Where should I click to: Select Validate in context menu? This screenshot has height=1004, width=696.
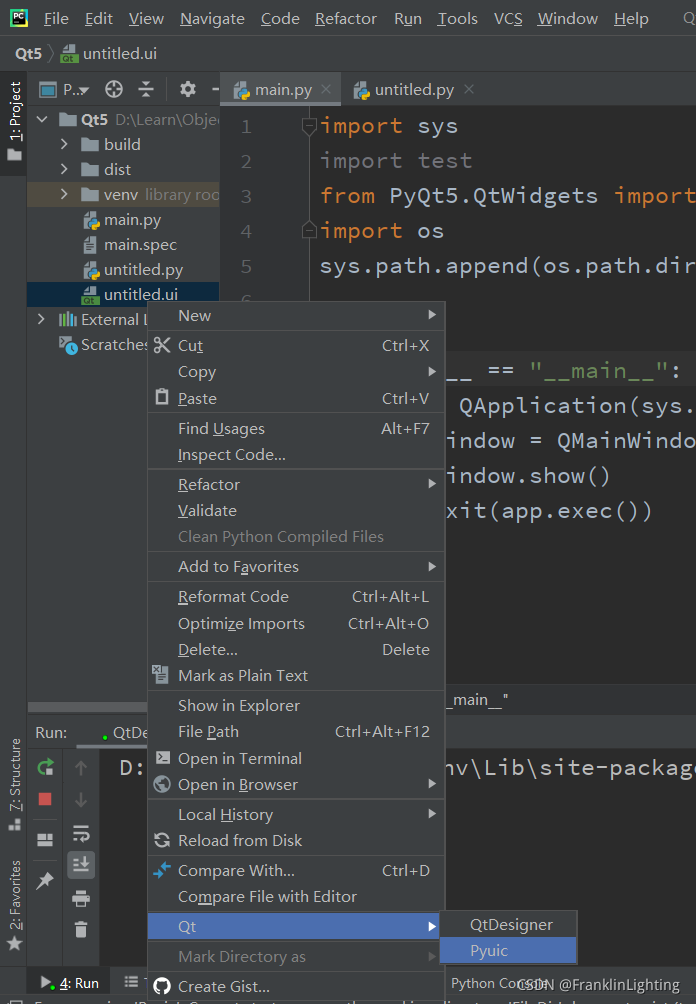tap(296, 511)
